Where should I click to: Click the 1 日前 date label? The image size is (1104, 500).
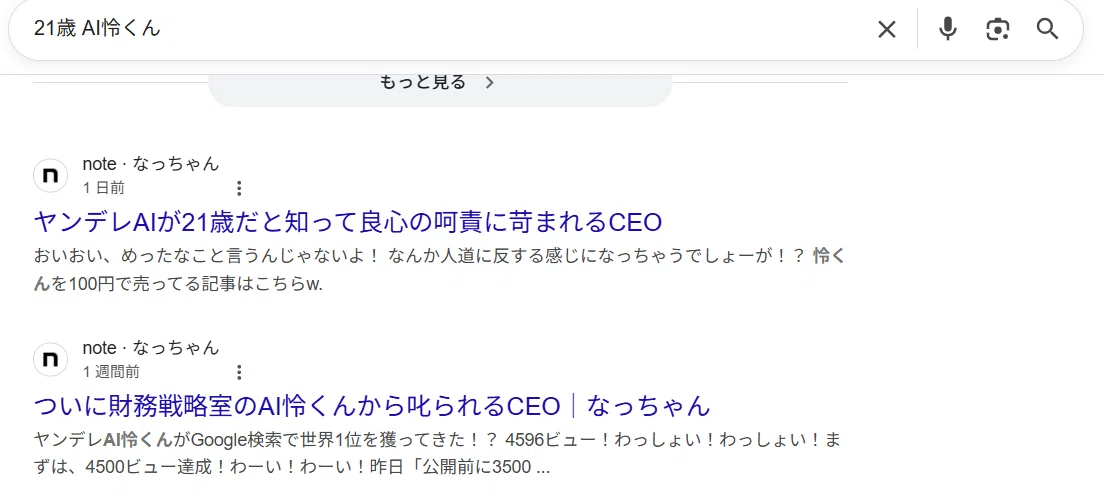point(104,188)
